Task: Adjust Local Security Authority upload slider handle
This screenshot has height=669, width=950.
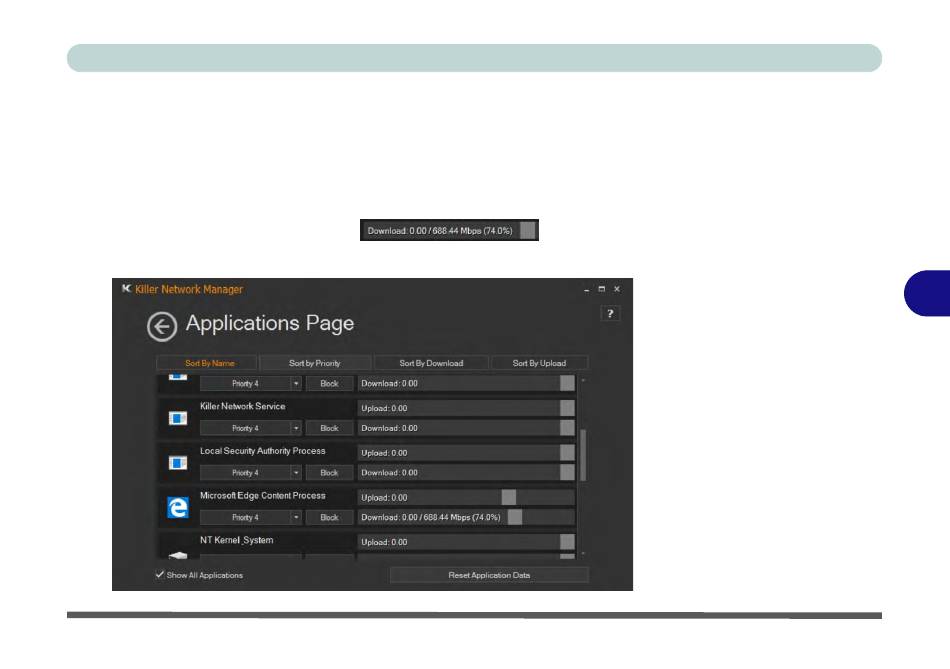Action: [567, 453]
